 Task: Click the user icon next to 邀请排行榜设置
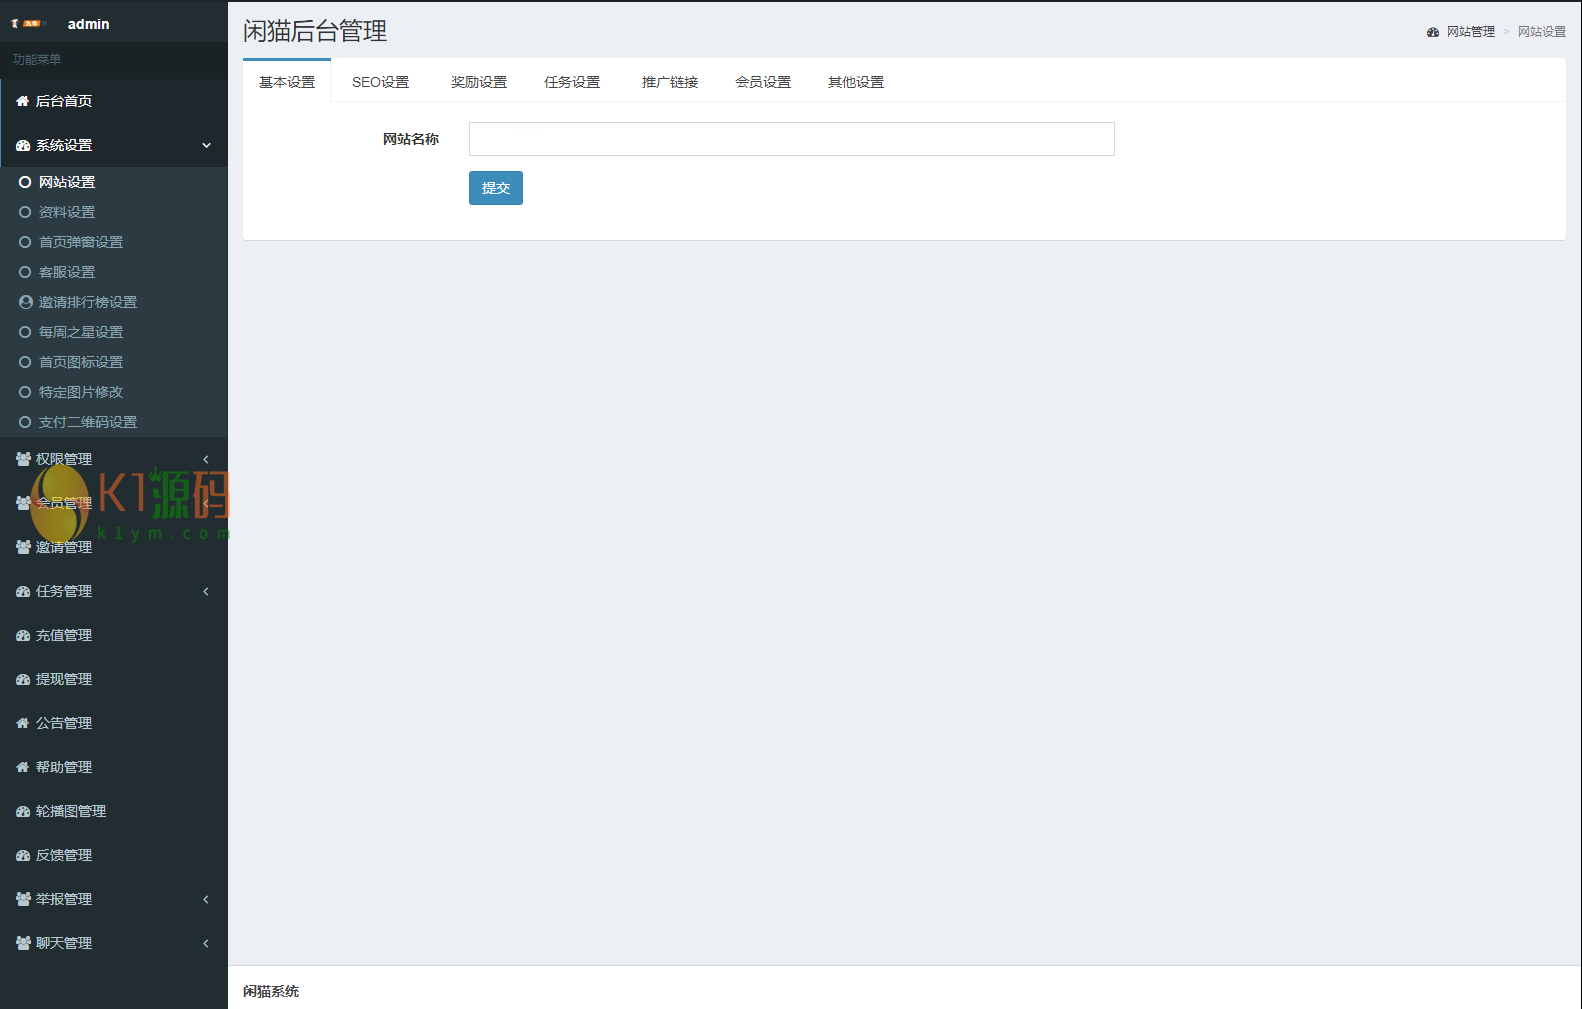(x=26, y=302)
